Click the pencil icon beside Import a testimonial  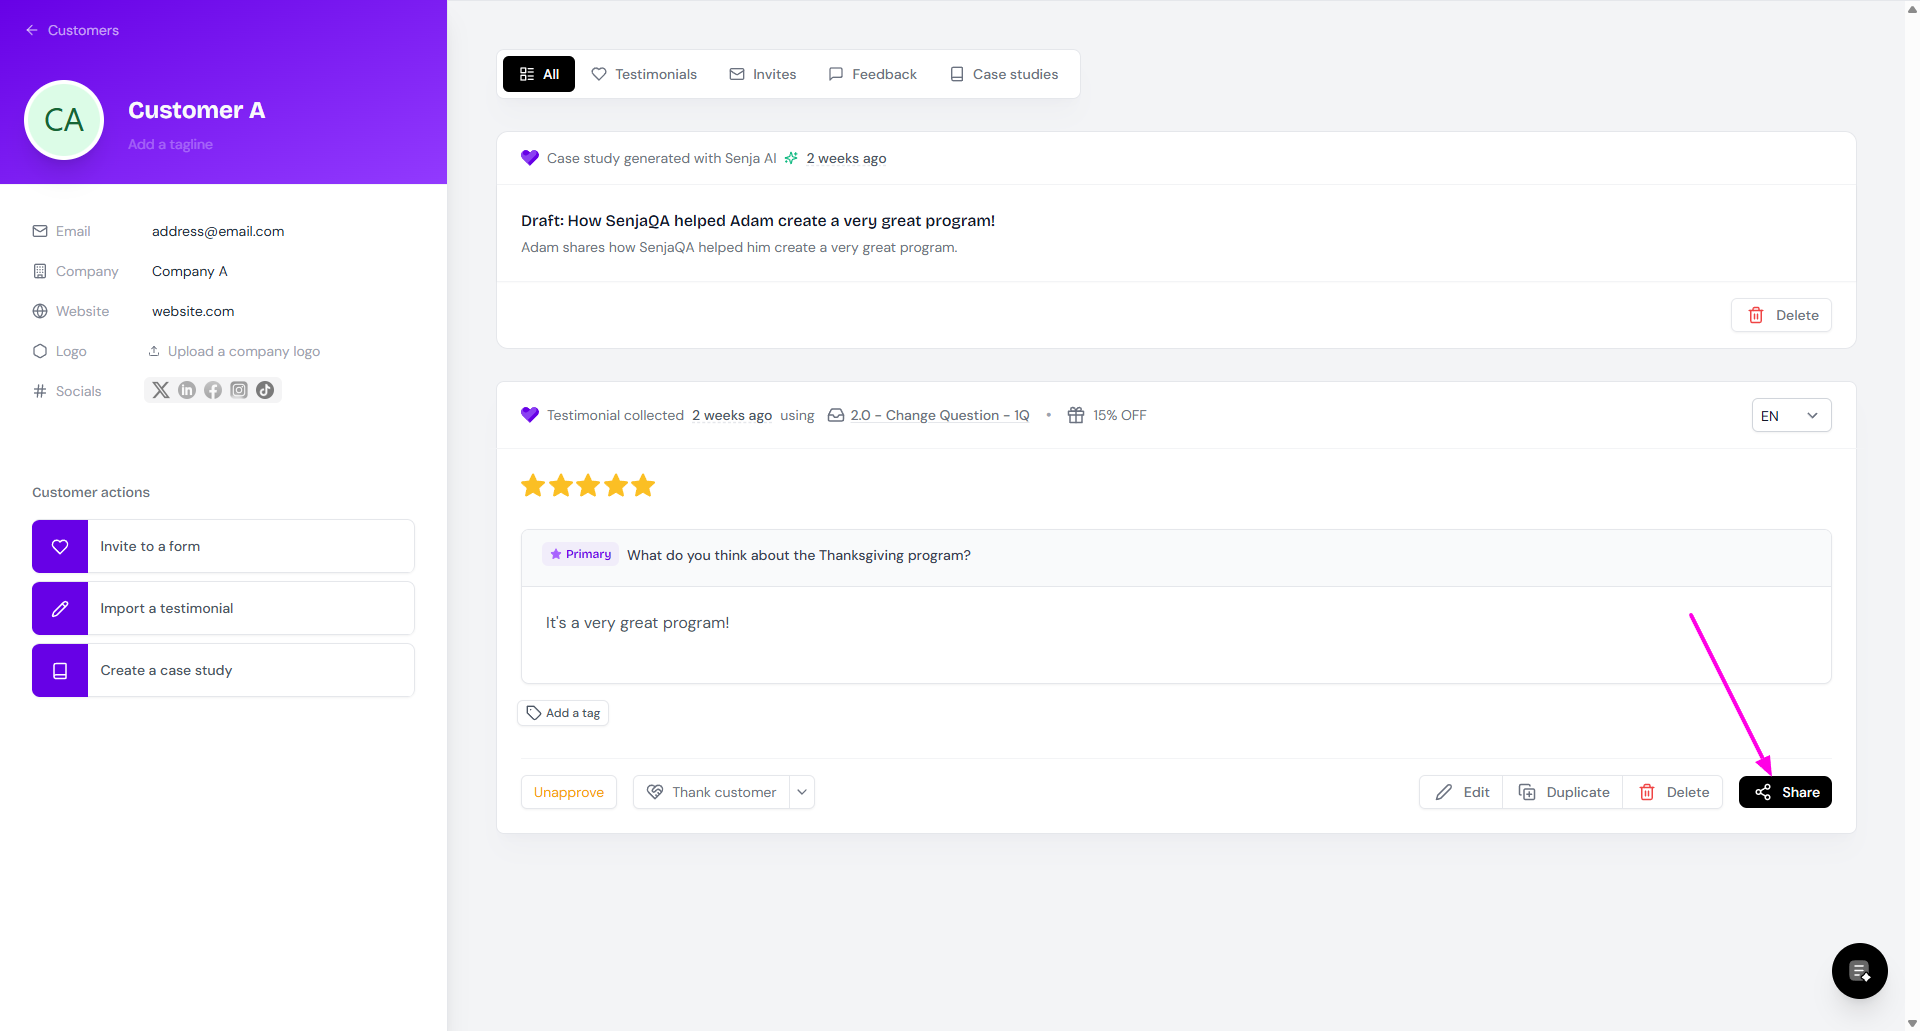60,609
